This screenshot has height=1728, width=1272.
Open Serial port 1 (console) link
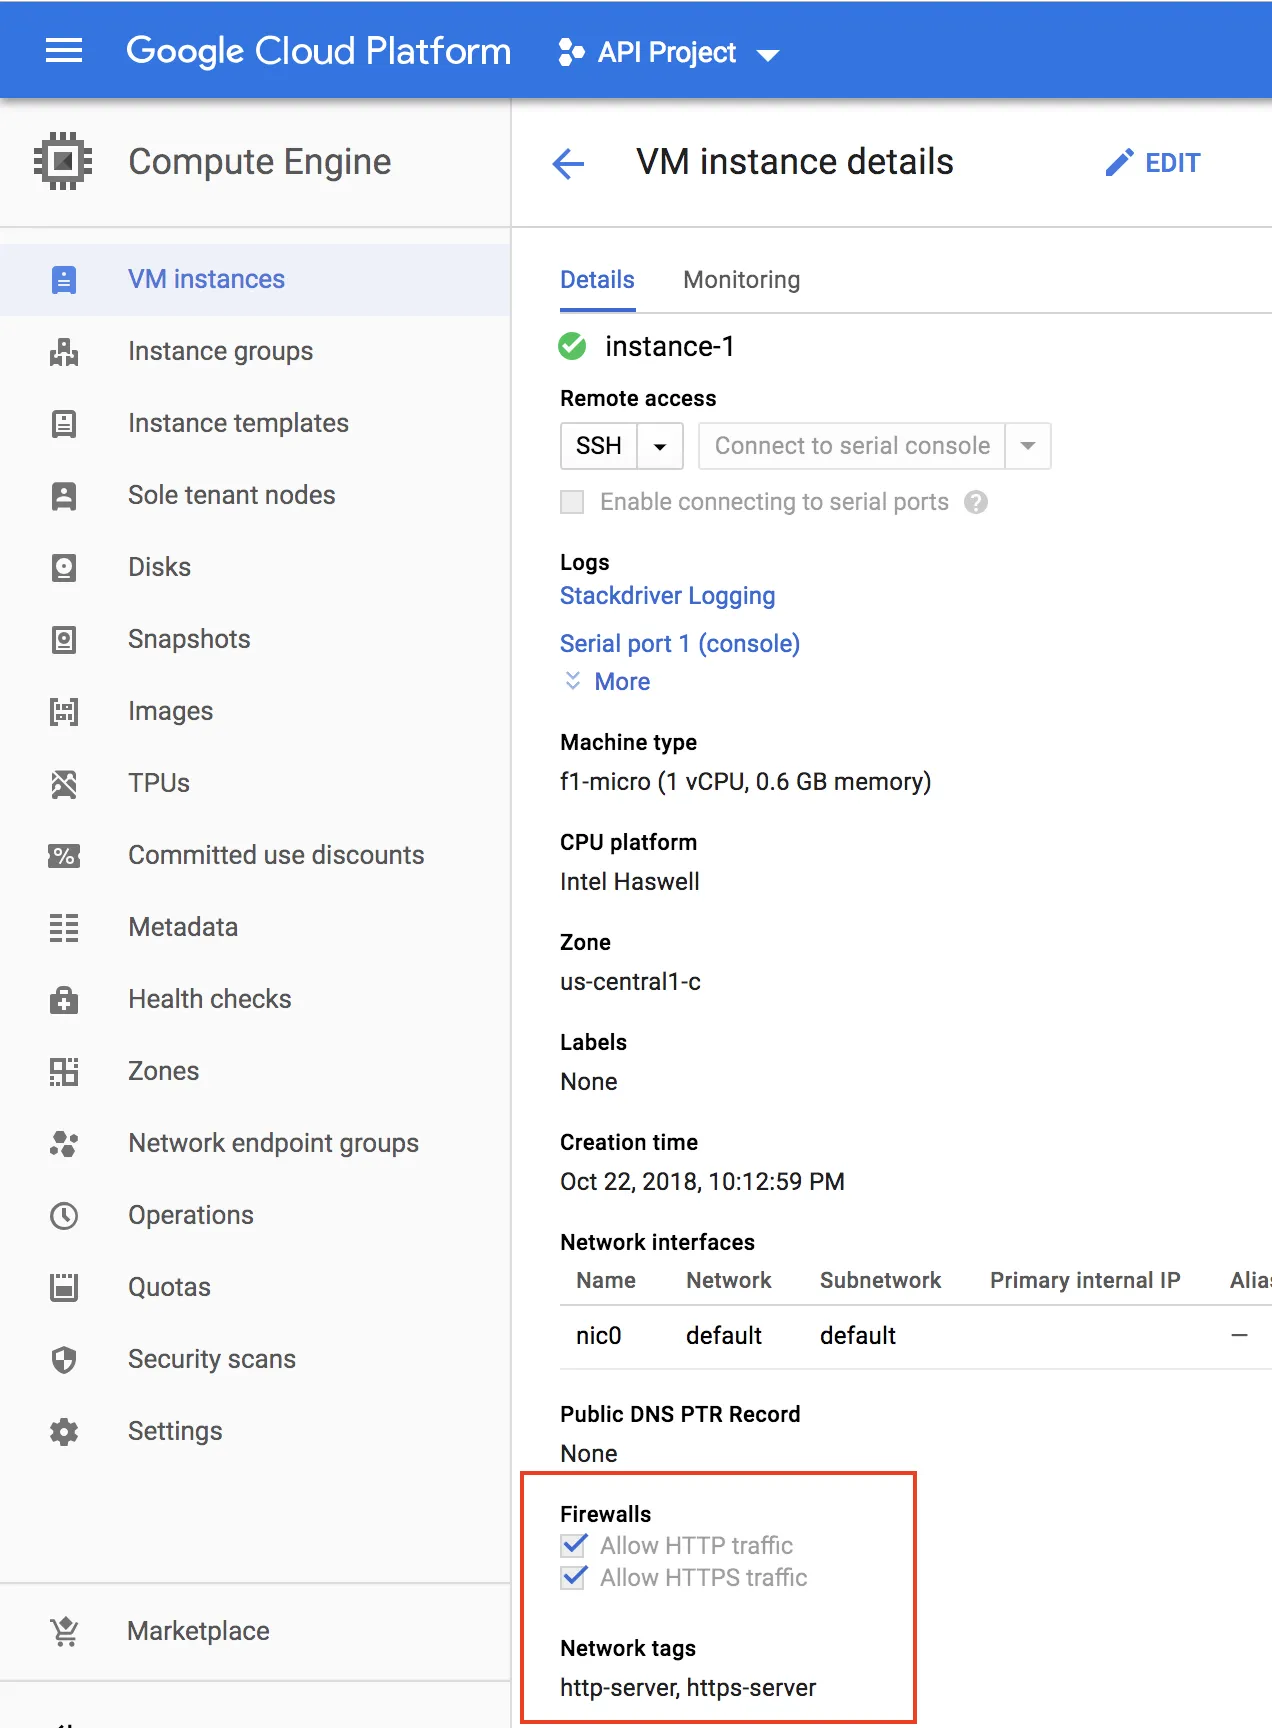[679, 644]
